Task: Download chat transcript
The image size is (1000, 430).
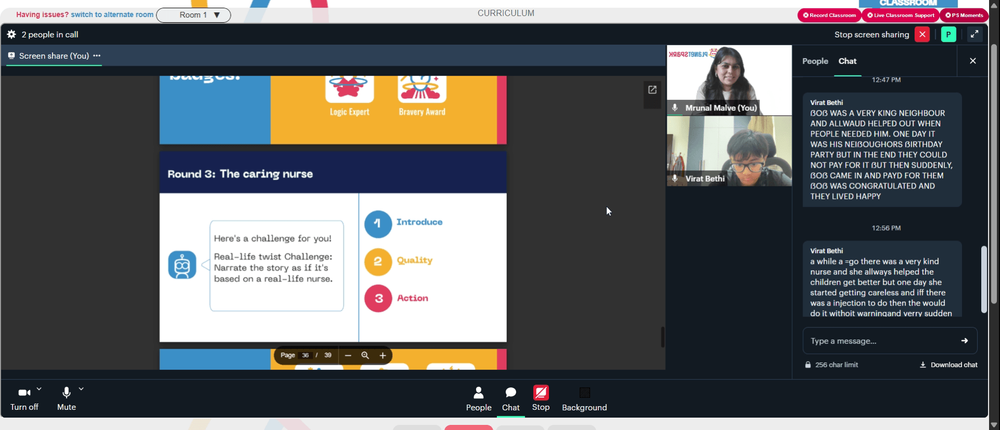Action: point(948,365)
